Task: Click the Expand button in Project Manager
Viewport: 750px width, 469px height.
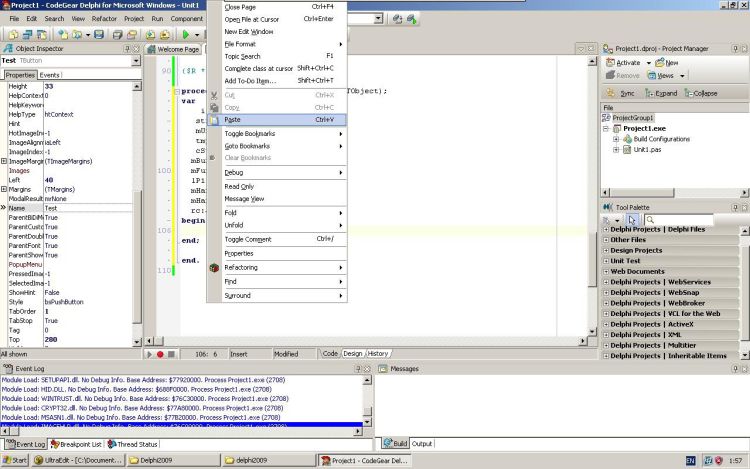Action: coord(661,93)
